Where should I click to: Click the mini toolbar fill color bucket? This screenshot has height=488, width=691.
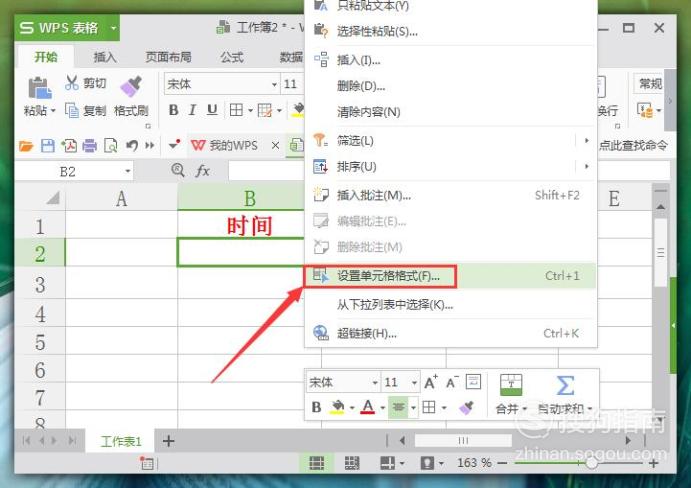tap(337, 407)
